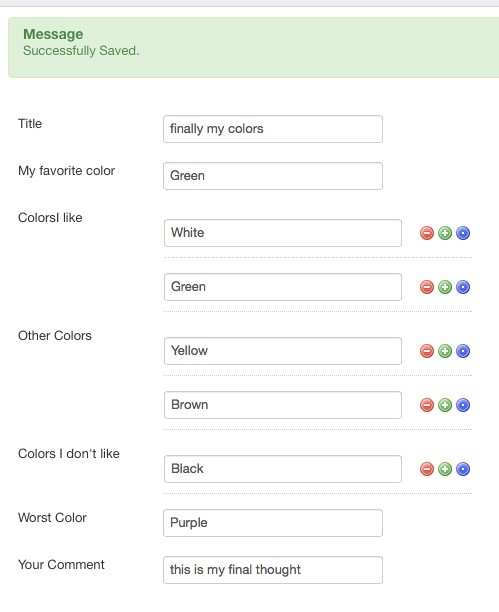Image resolution: width=499 pixels, height=612 pixels.
Task: Add a row after Brown
Action: click(445, 405)
